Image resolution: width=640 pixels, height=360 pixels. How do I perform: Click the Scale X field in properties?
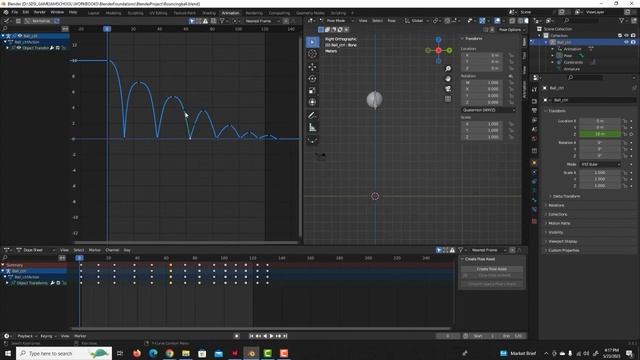click(600, 173)
